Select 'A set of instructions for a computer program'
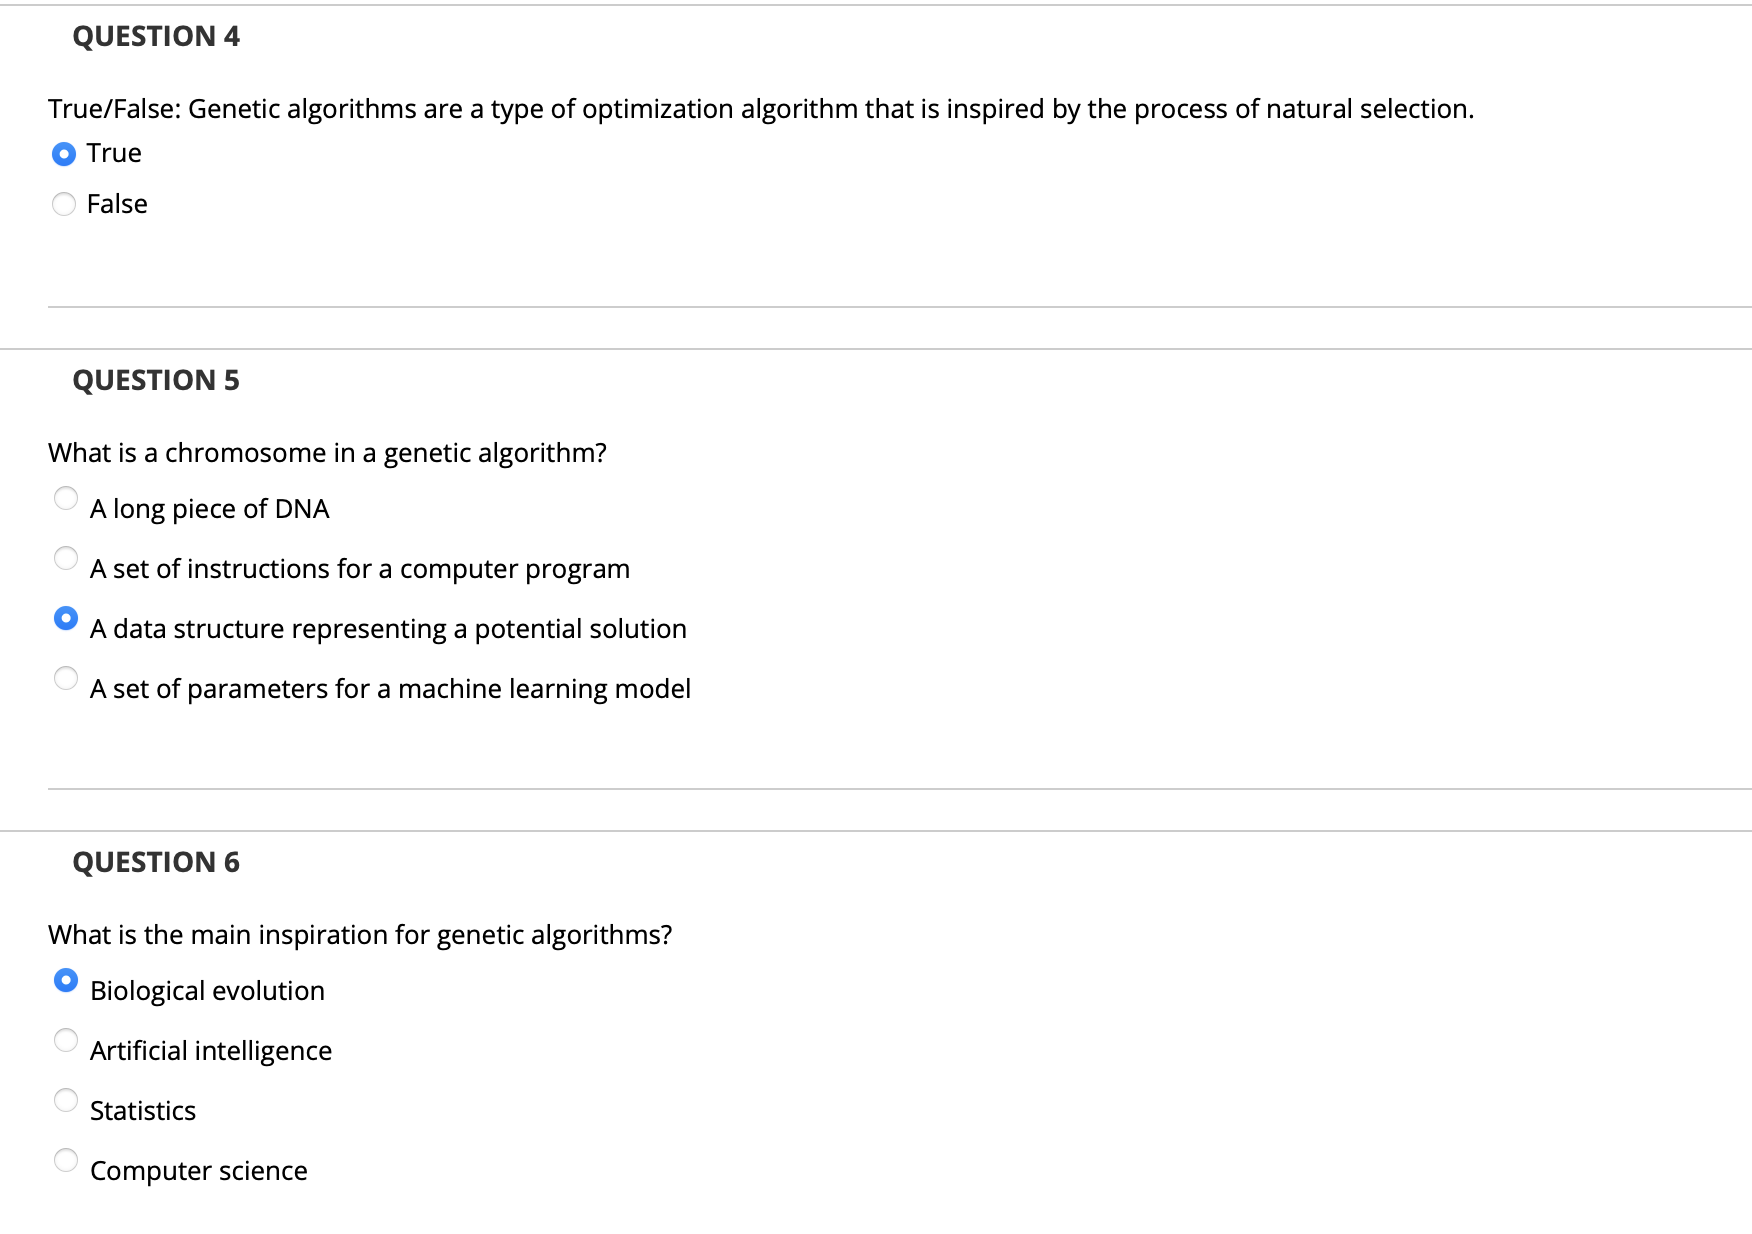Screen dimensions: 1752x1234 66,558
